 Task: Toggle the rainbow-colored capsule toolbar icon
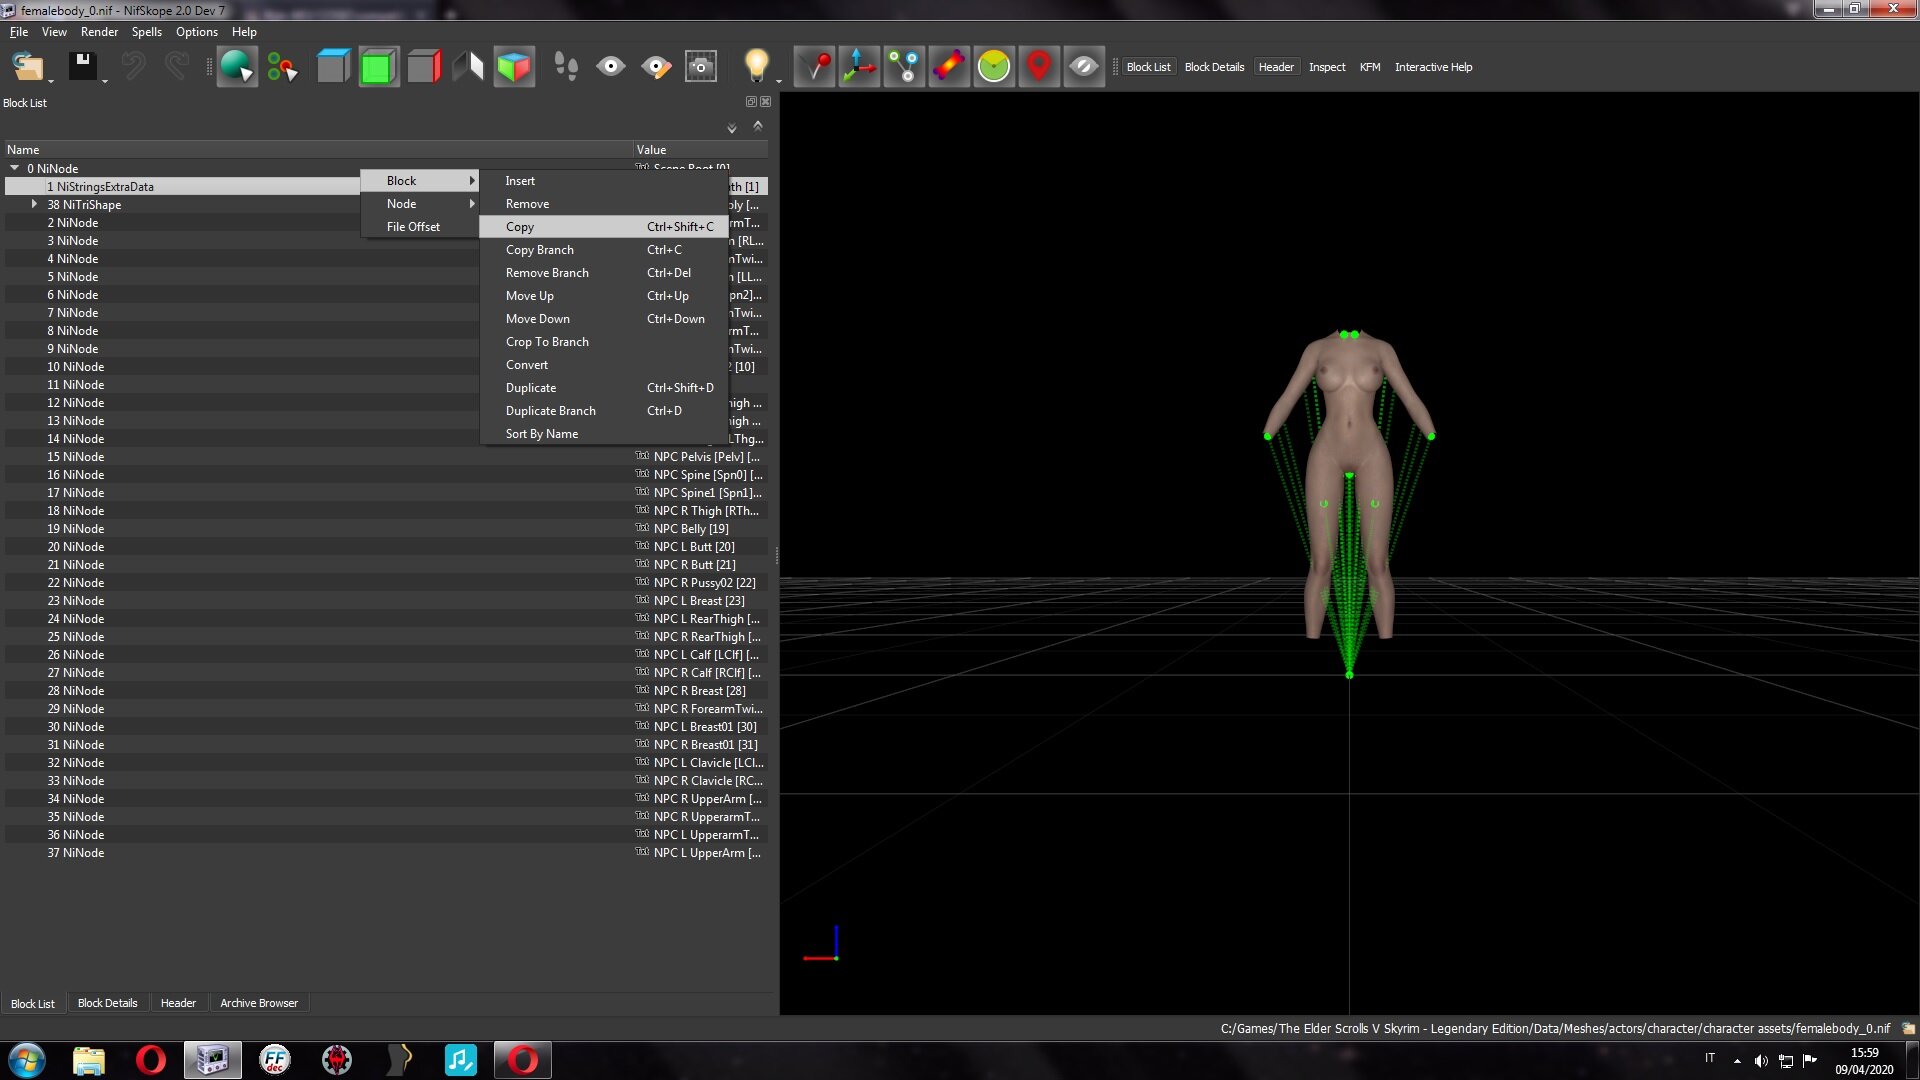pos(949,67)
